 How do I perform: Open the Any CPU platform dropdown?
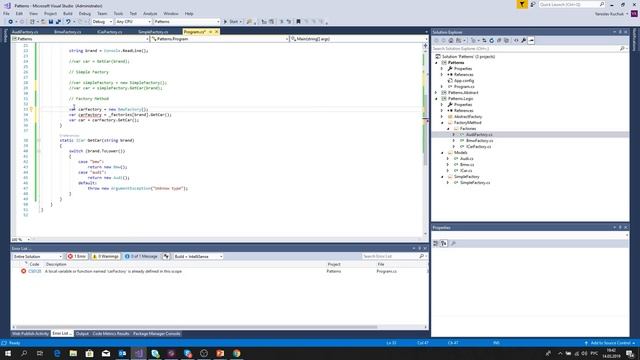tap(133, 22)
